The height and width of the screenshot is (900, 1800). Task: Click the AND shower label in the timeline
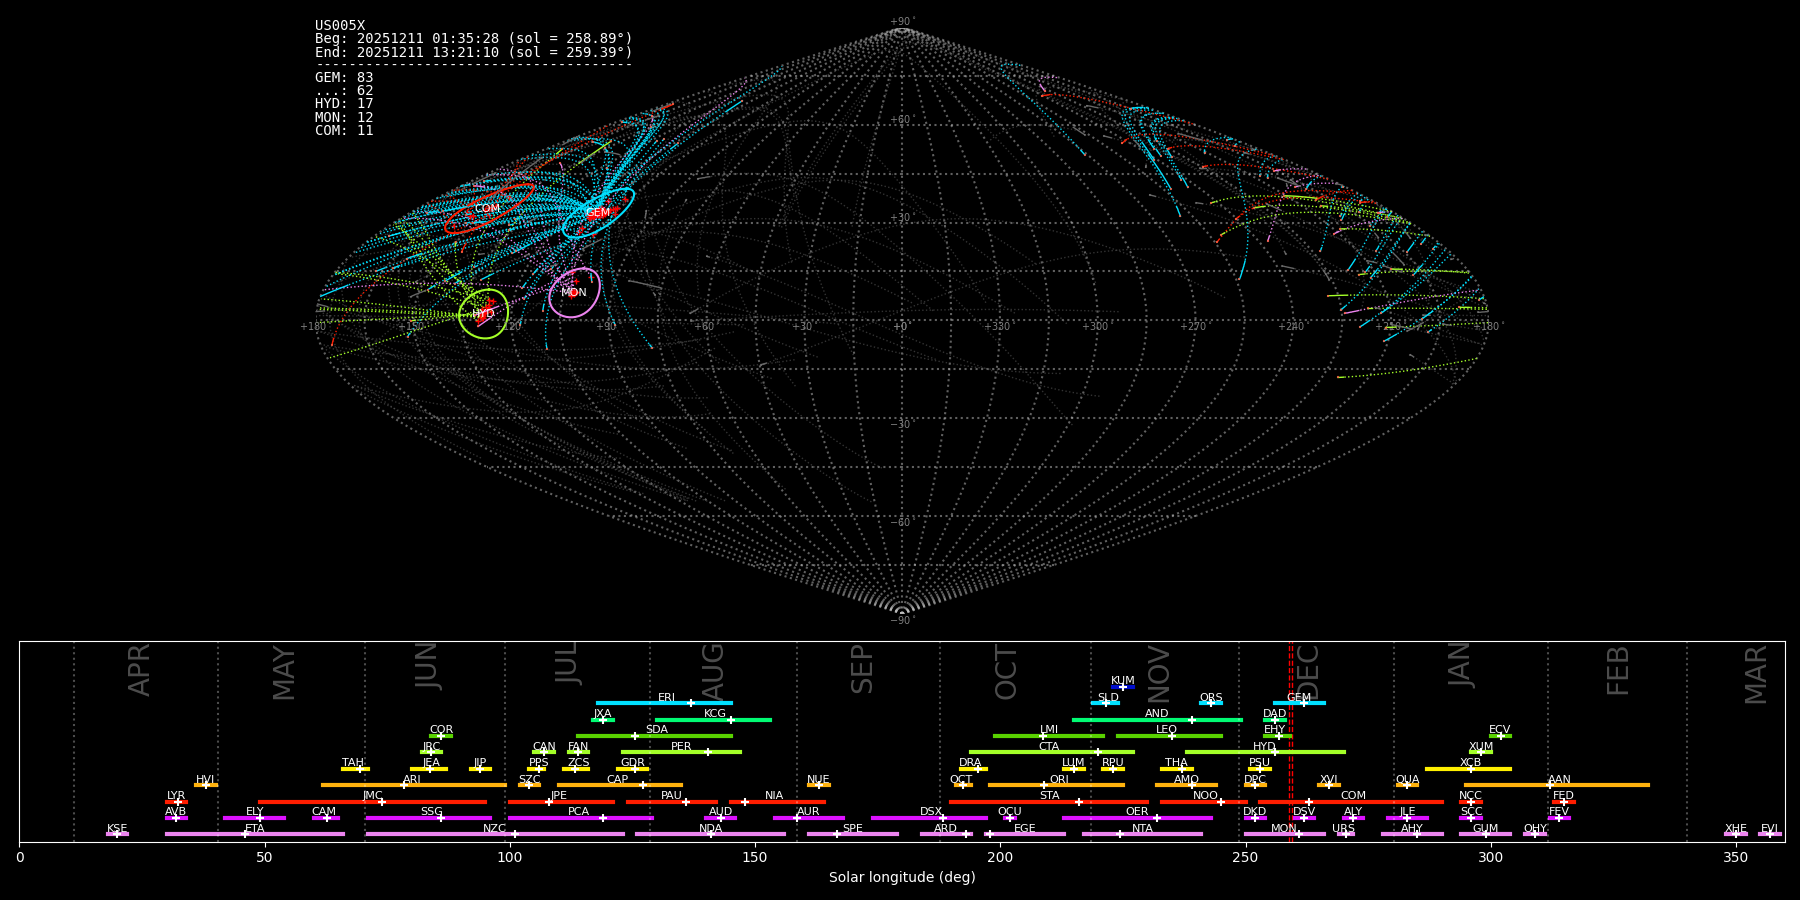[x=1157, y=714]
